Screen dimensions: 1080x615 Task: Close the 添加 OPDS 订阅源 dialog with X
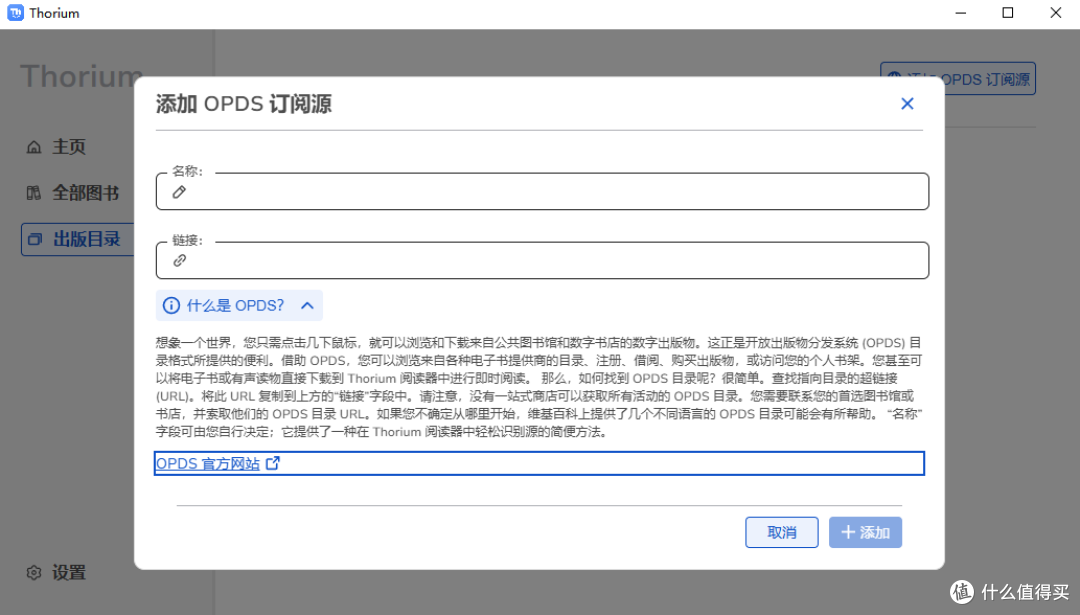coord(907,103)
